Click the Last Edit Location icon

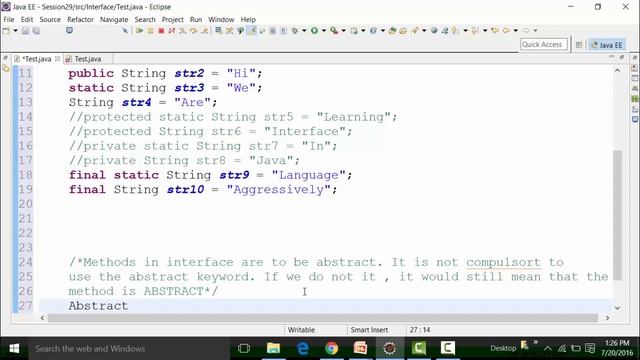tap(495, 31)
